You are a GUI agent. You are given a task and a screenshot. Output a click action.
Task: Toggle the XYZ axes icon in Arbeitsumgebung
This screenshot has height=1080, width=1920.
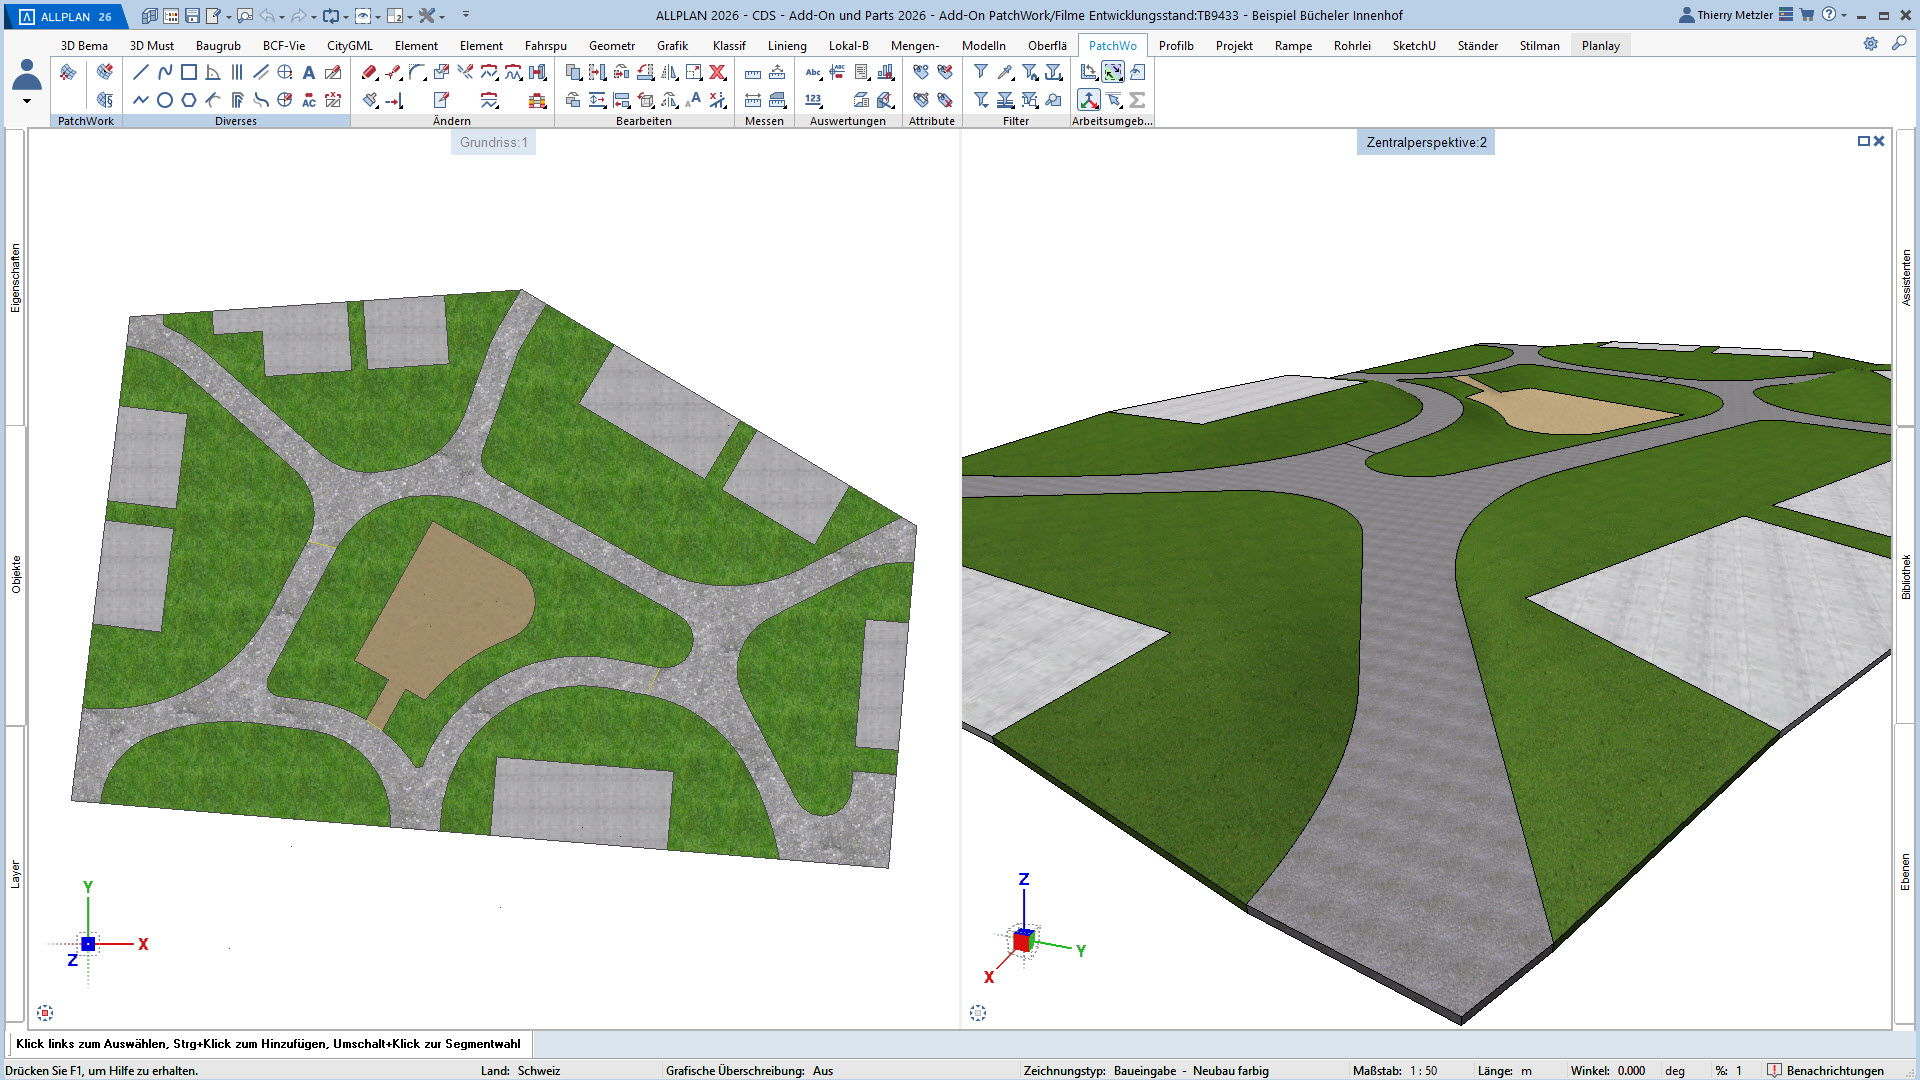[1089, 100]
